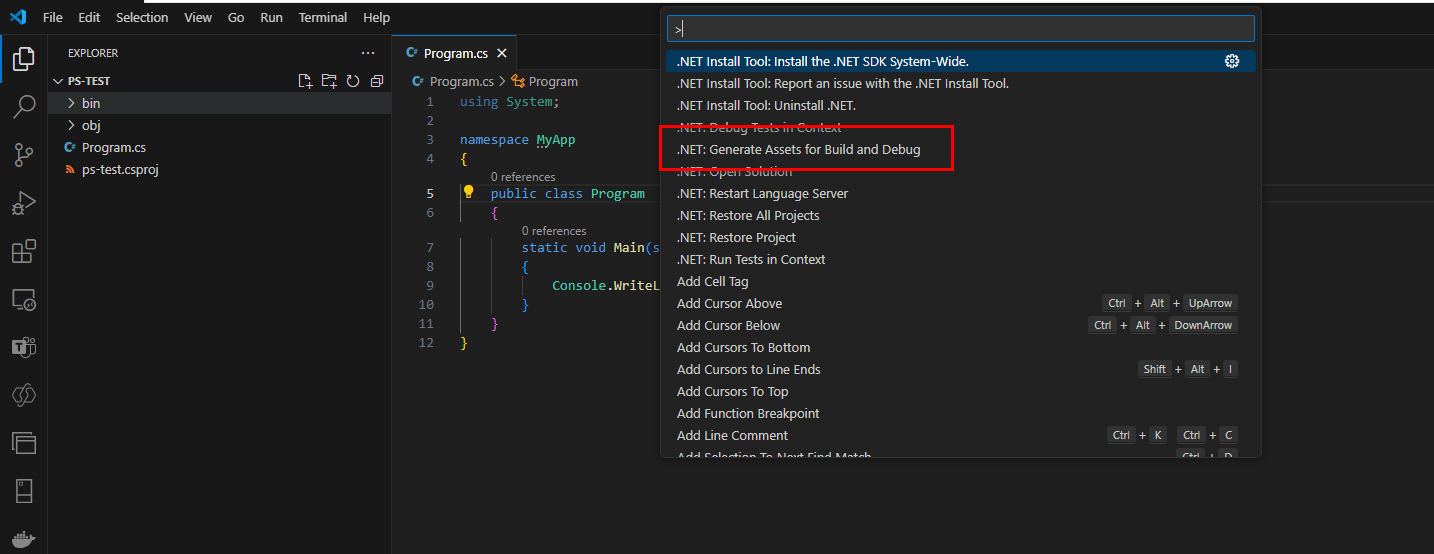Viewport: 1434px width, 554px height.
Task: Select Report an issue with .NET Install Tool
Action: 960,83
